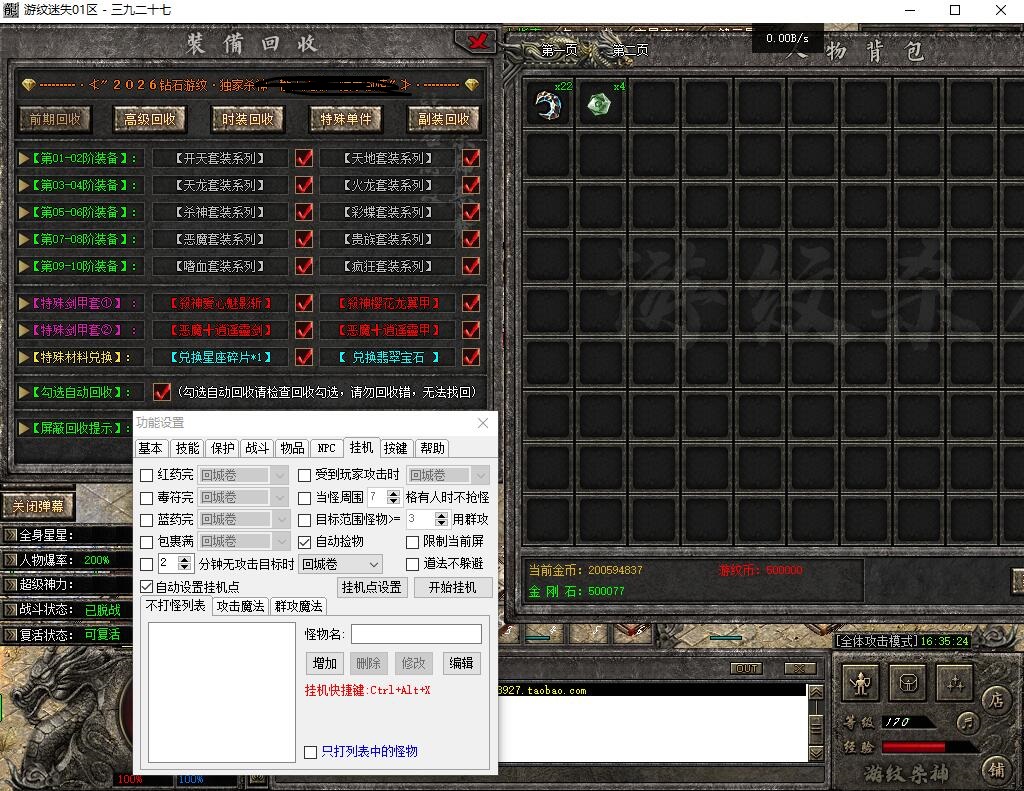The width and height of the screenshot is (1024, 791).
Task: Select the crescent item stacked x22 in the bag
Action: pyautogui.click(x=549, y=105)
